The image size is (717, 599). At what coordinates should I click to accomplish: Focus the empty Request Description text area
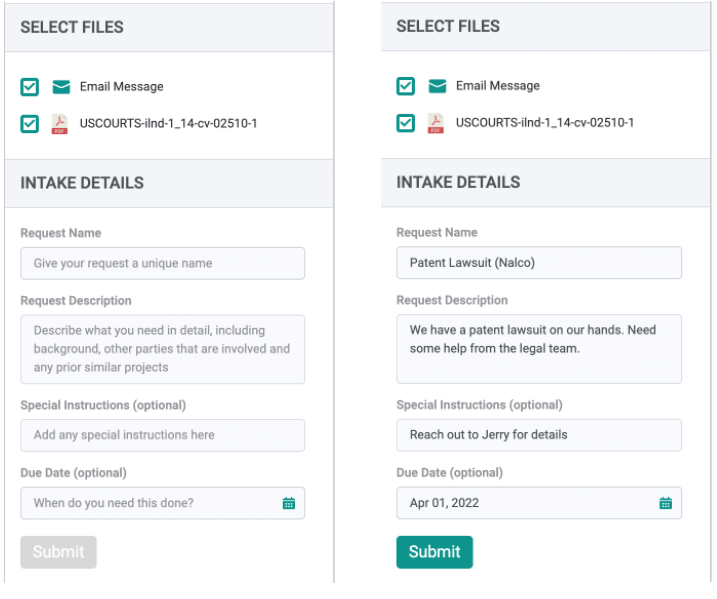[162, 349]
